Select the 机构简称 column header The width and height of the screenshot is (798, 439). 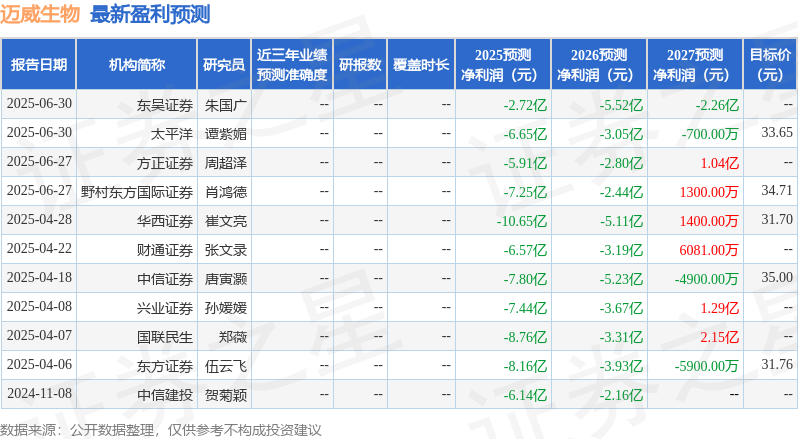coord(136,65)
